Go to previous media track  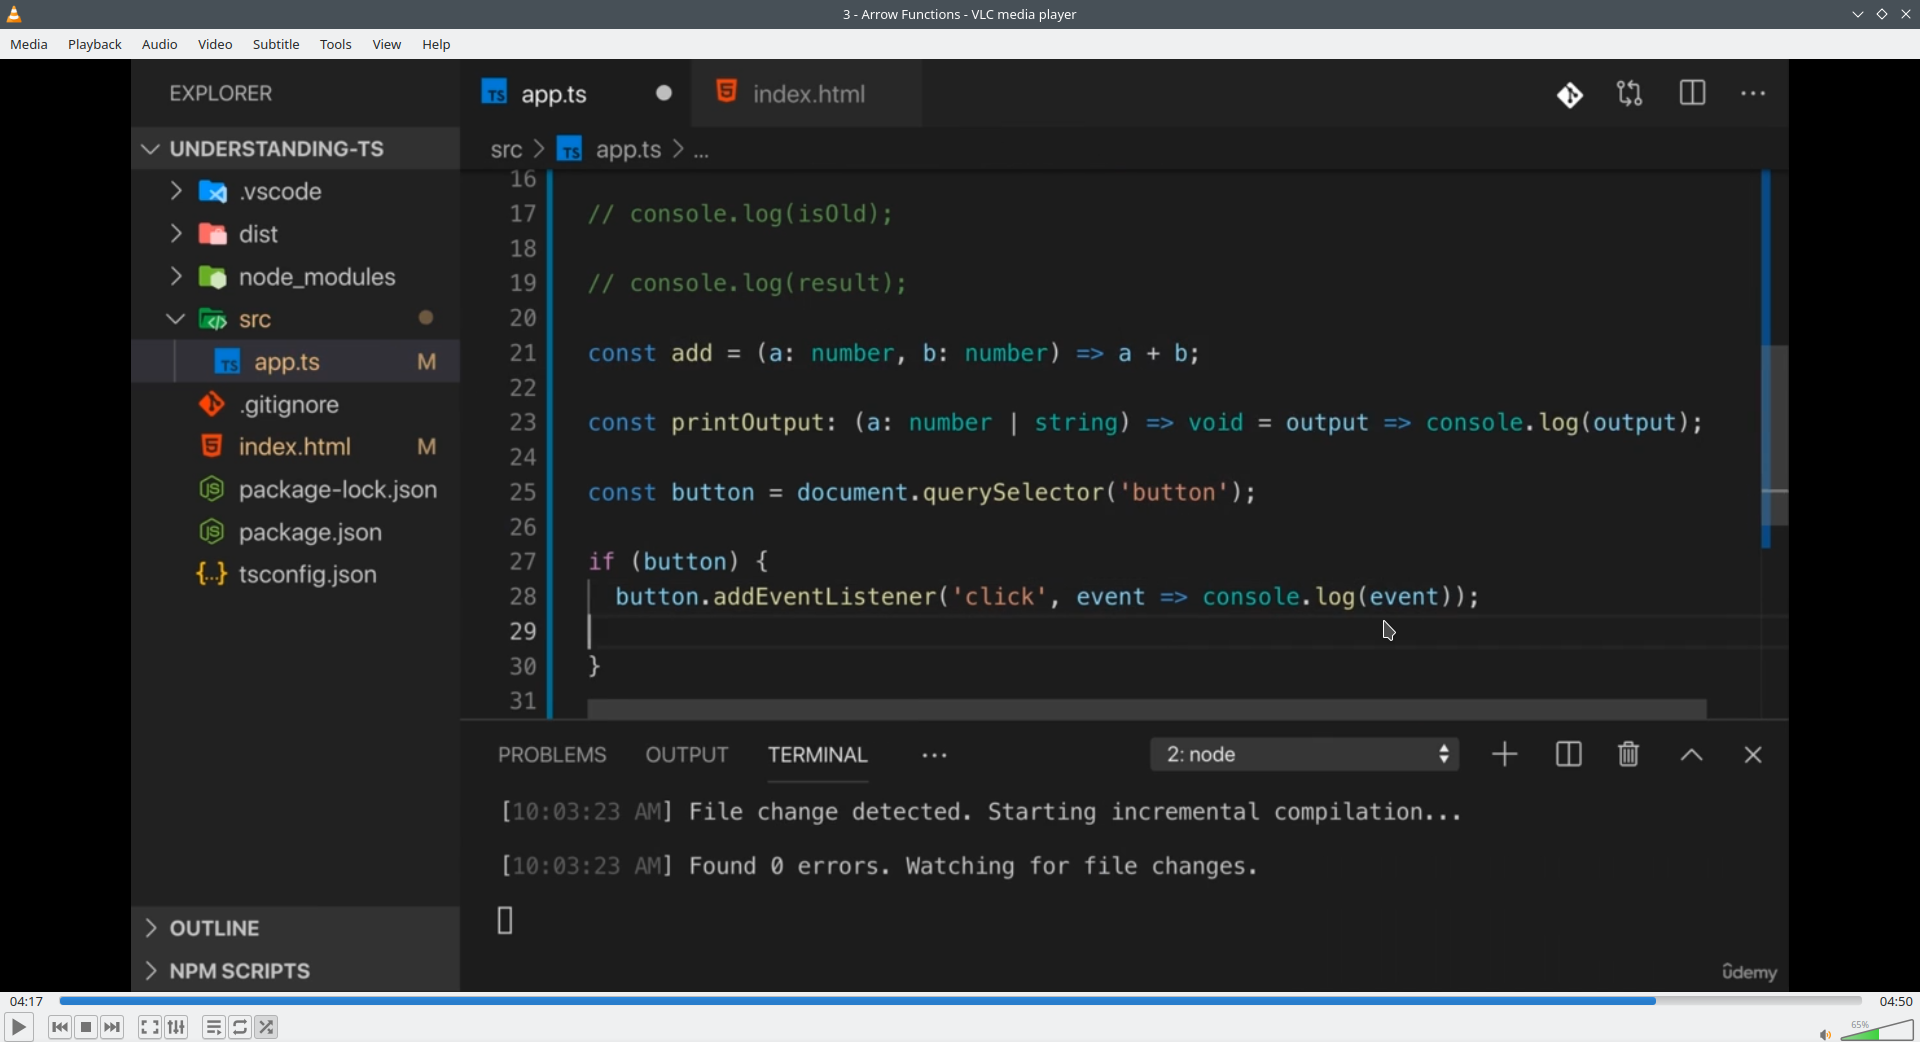(x=60, y=1027)
